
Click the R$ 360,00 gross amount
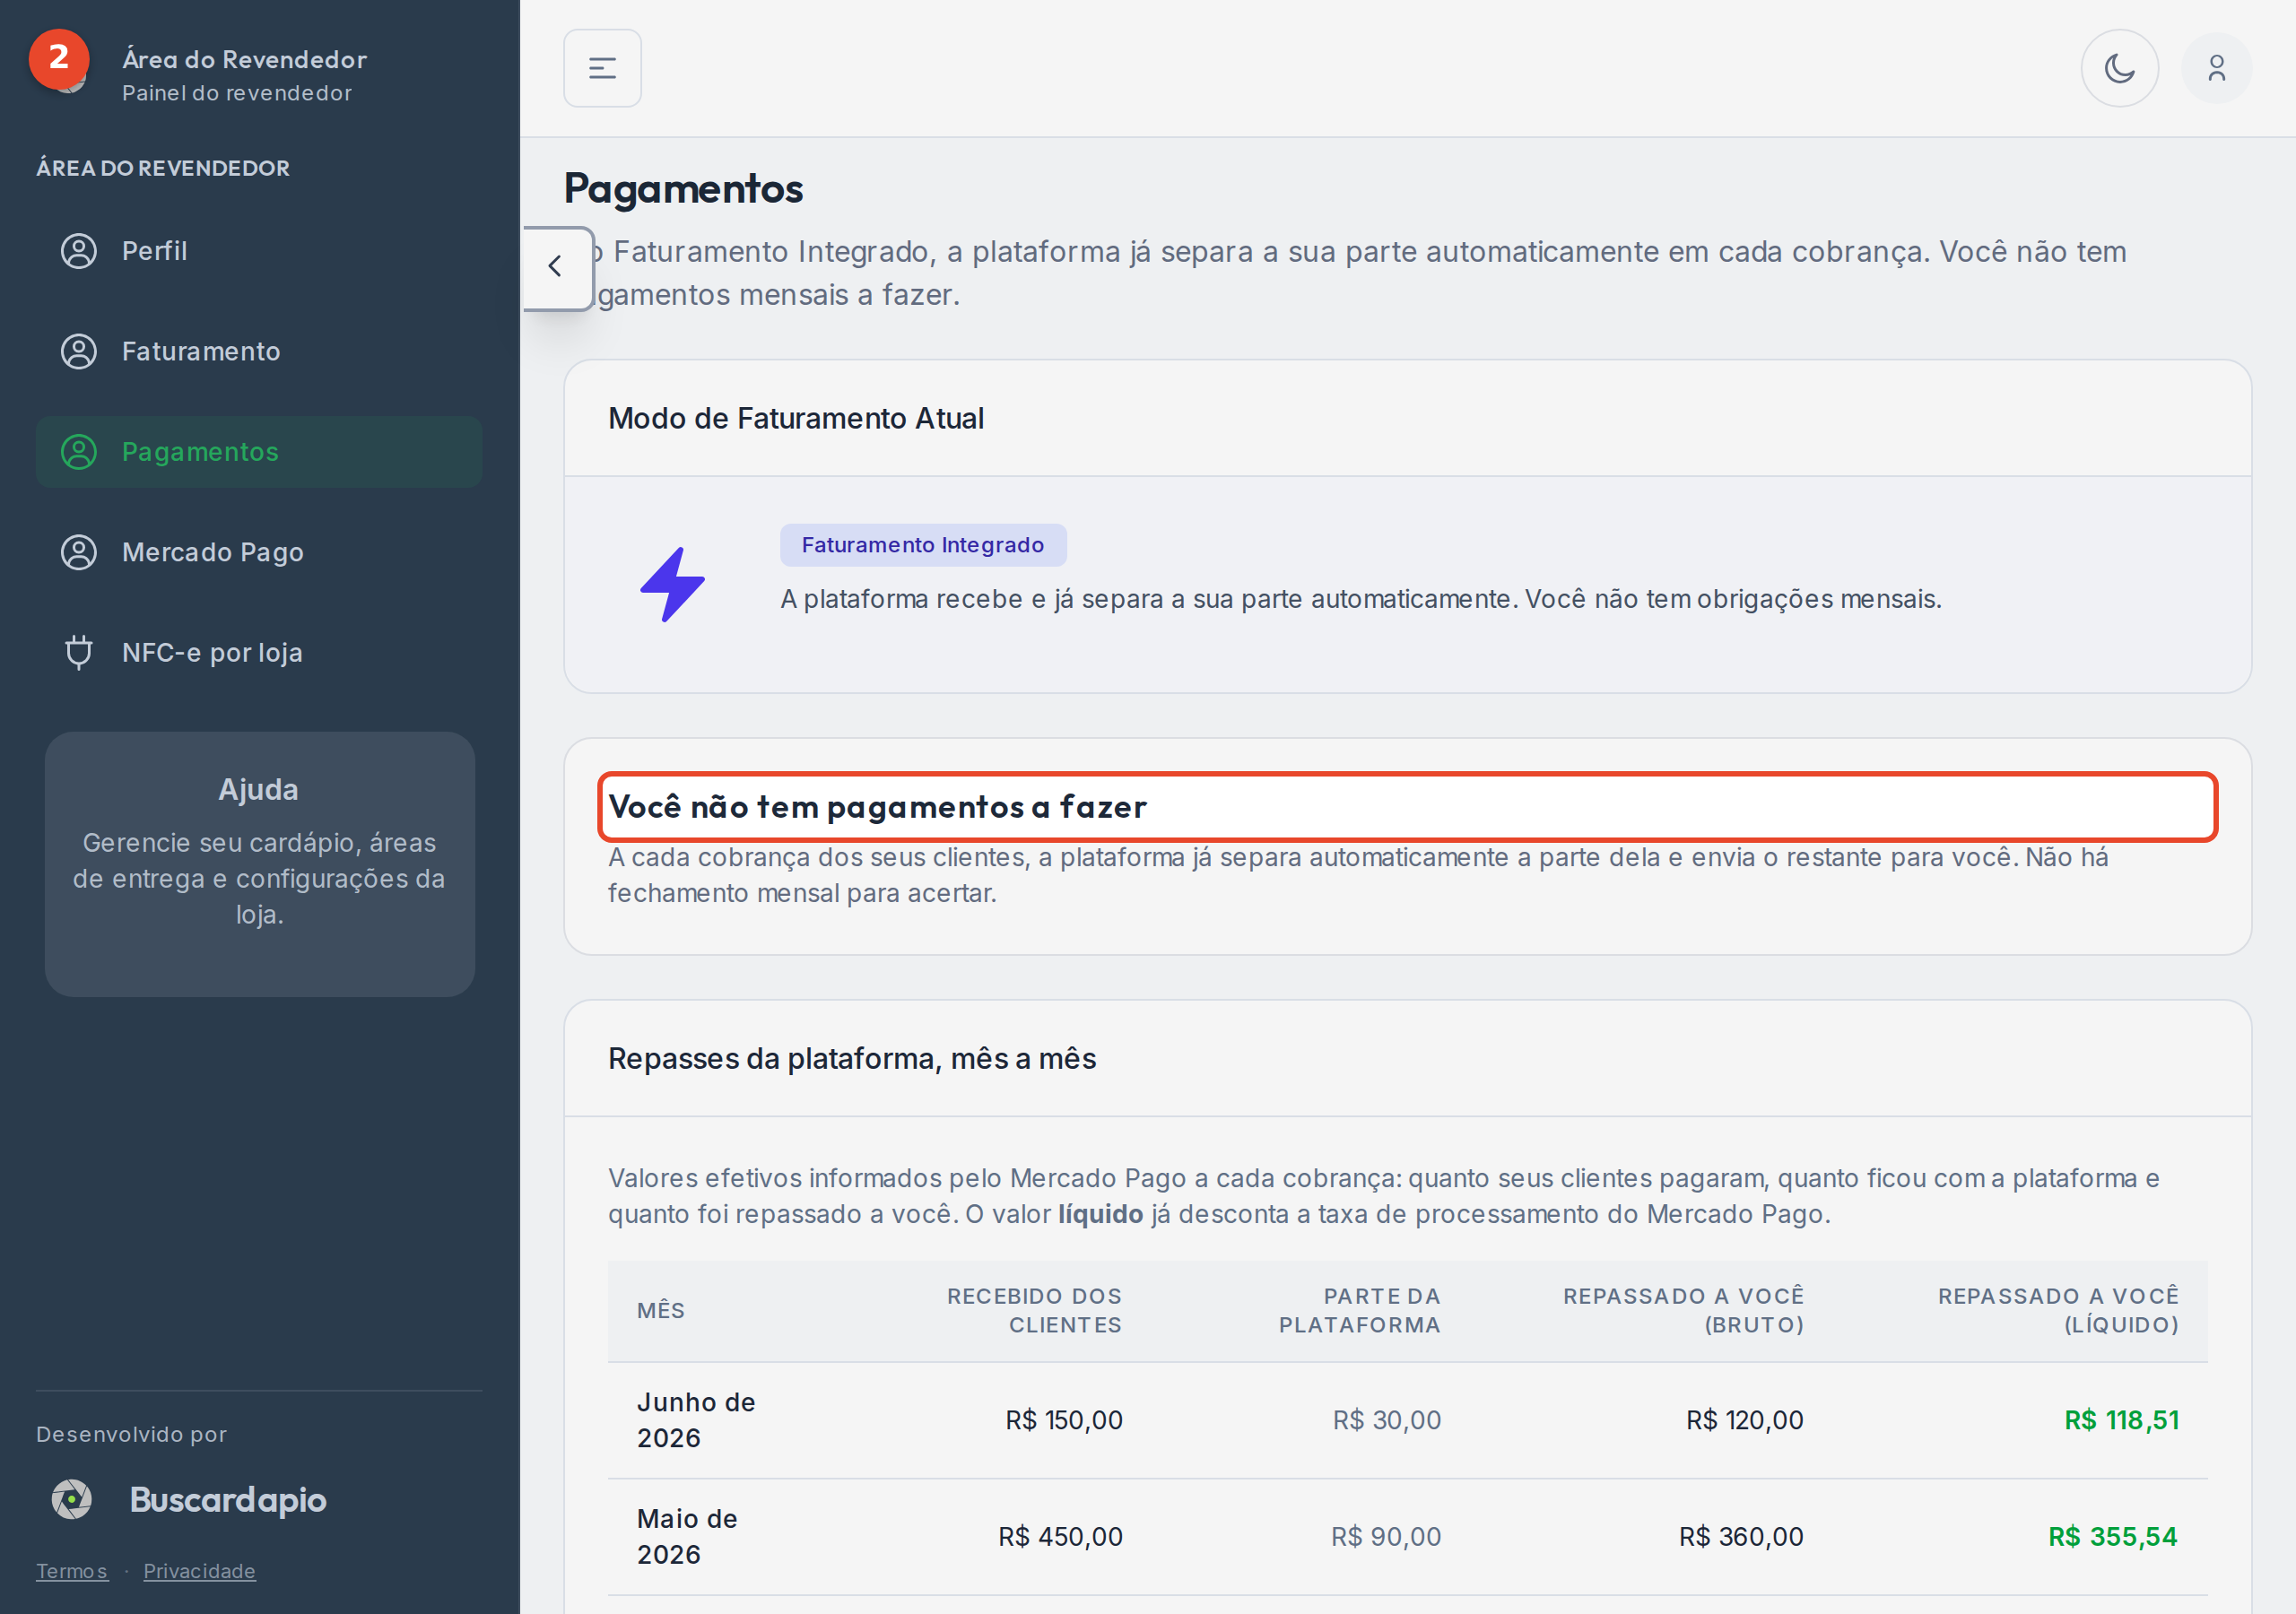[1740, 1537]
